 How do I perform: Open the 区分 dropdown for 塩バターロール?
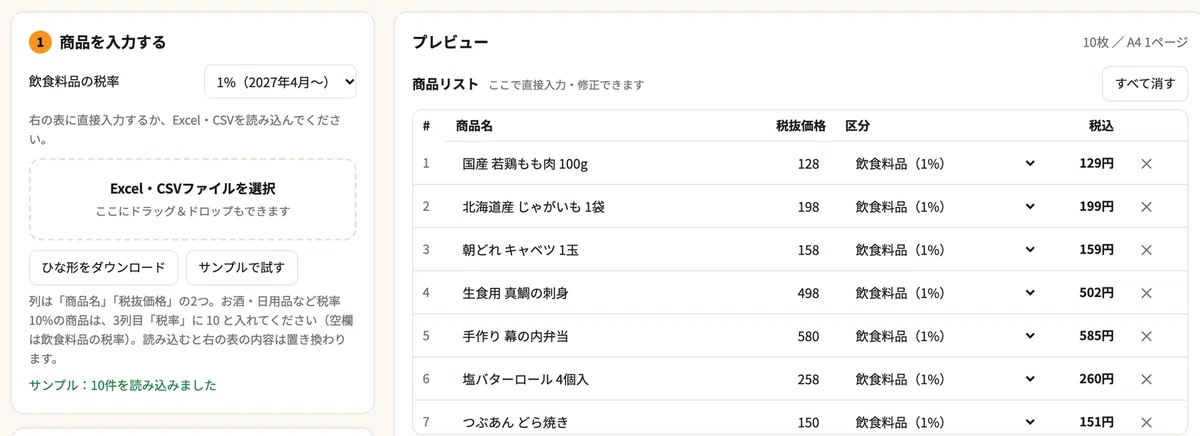(x=945, y=379)
